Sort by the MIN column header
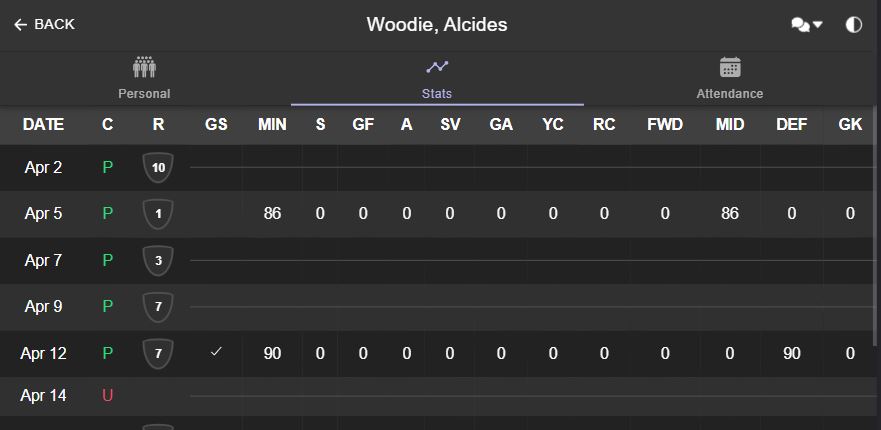Image resolution: width=881 pixels, height=430 pixels. tap(273, 125)
